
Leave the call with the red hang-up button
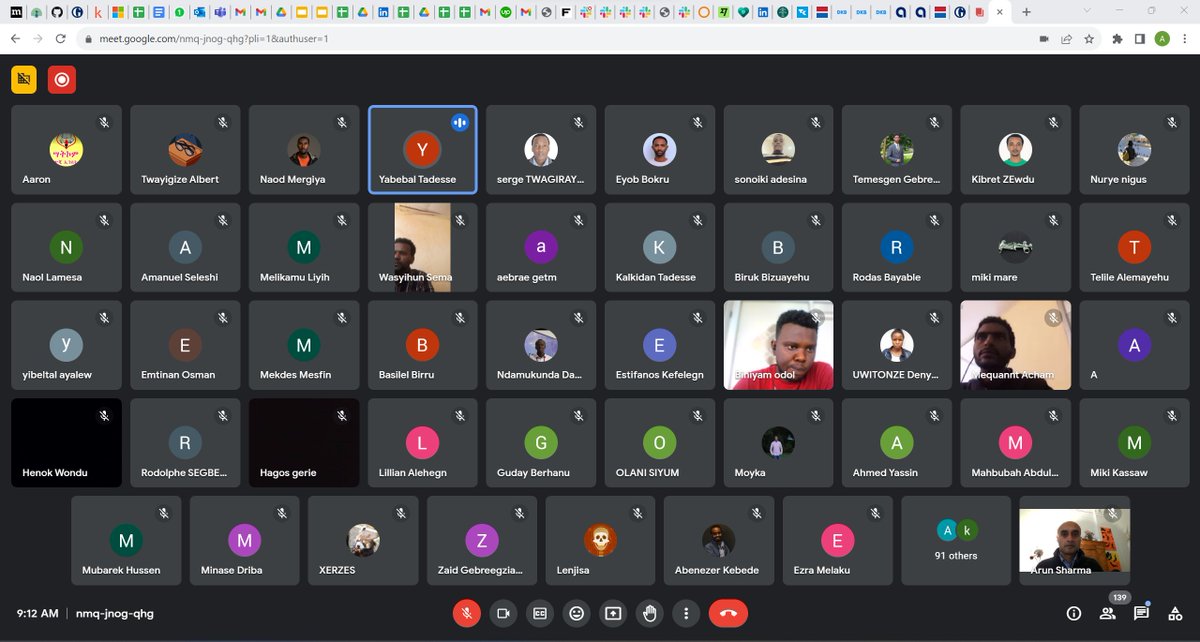(728, 613)
